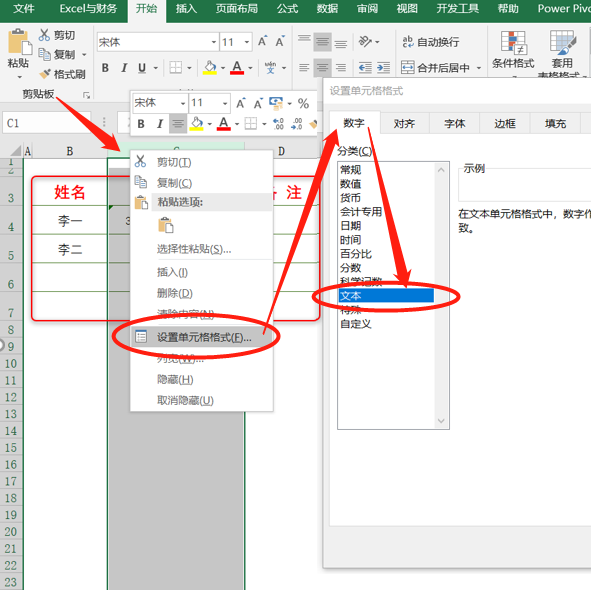591x590 pixels.
Task: Open Conditional Formatting (条件格式)
Action: pos(513,51)
